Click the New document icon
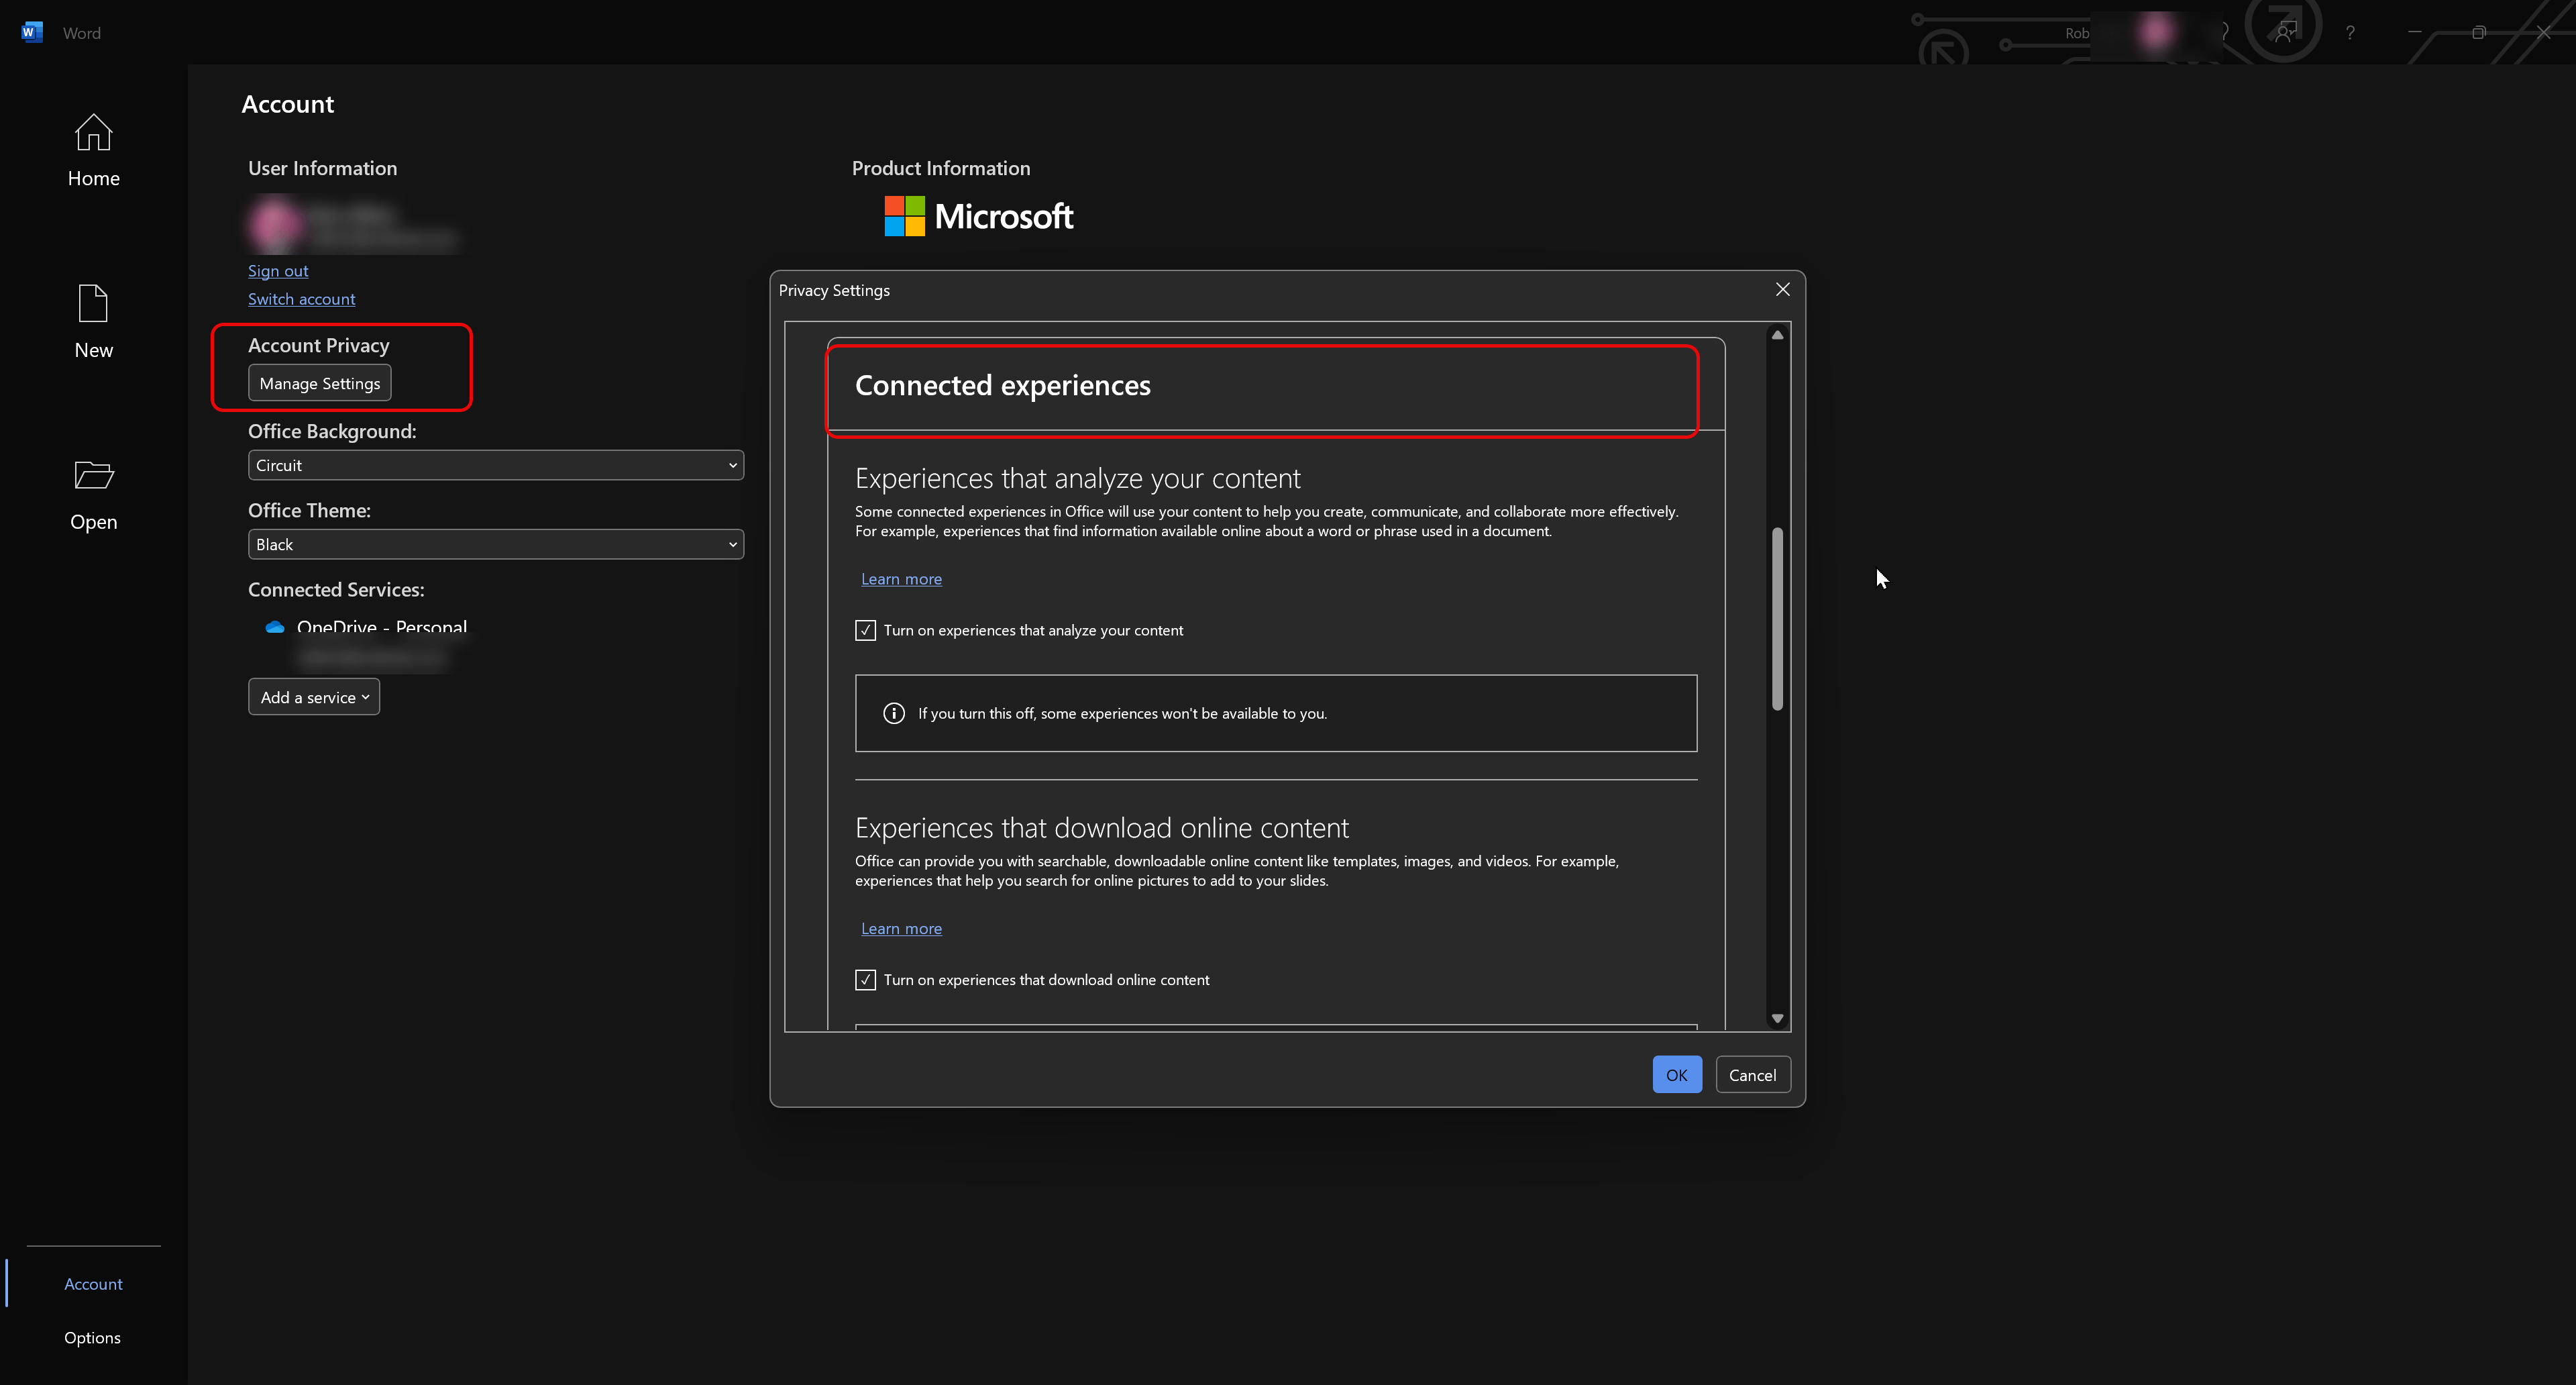This screenshot has height=1385, width=2576. click(x=93, y=304)
